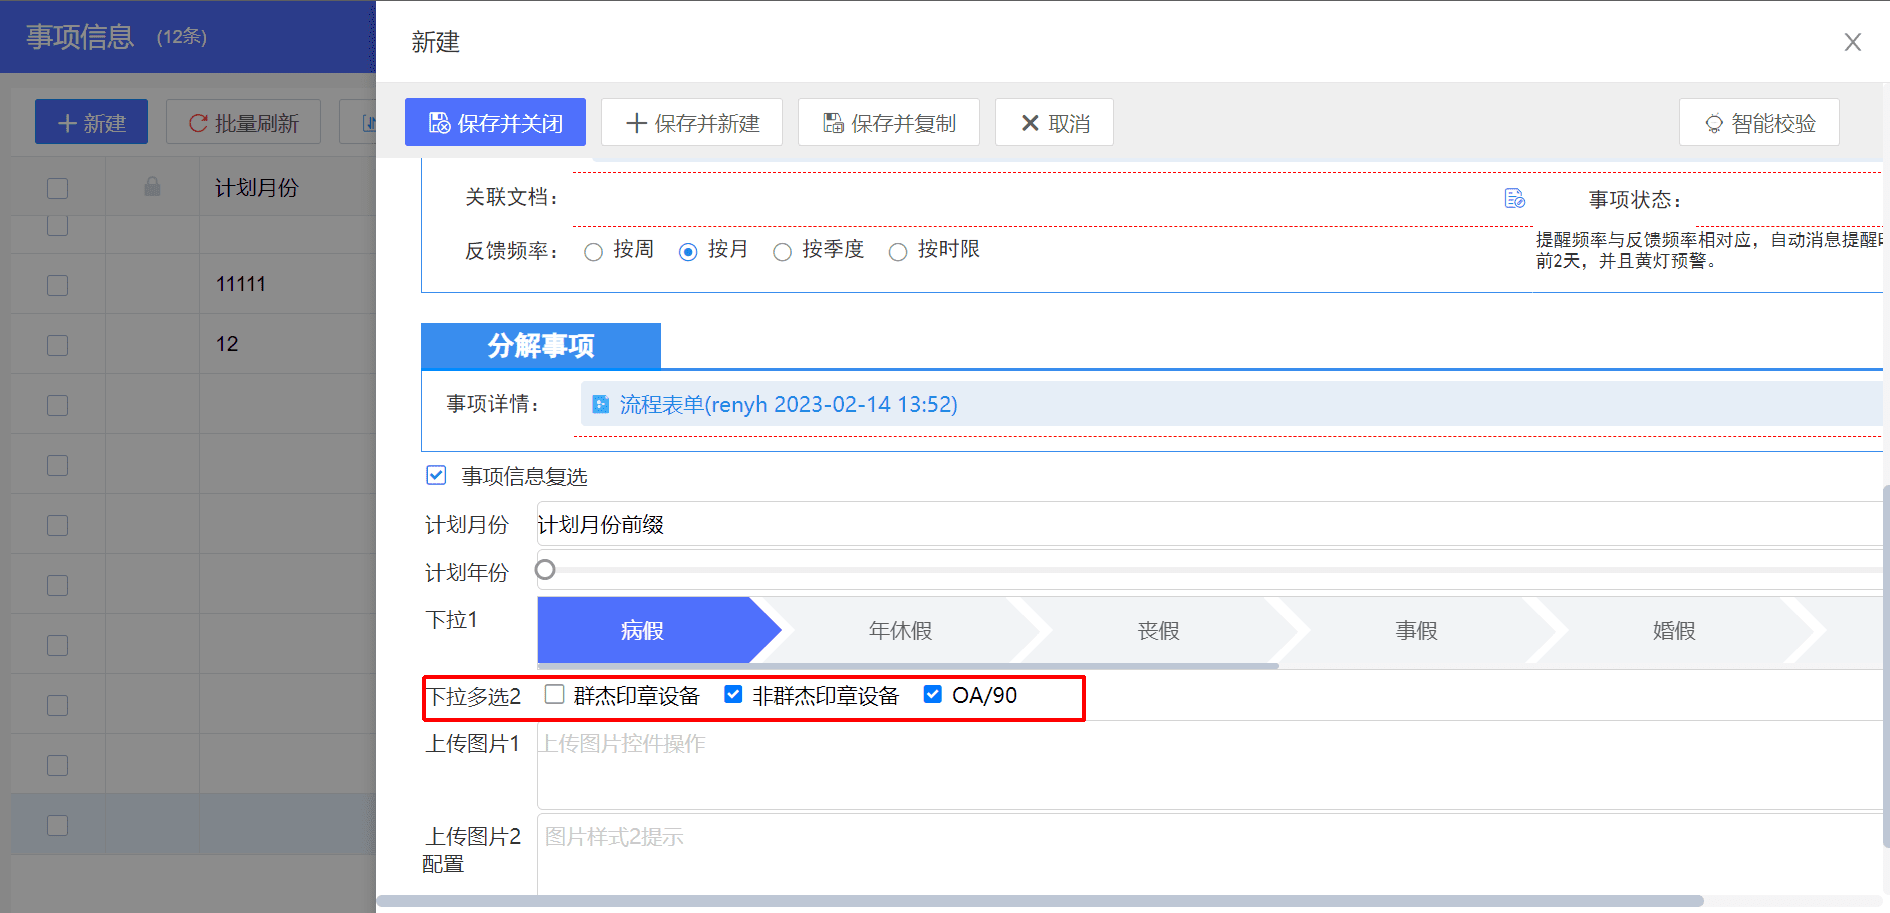This screenshot has width=1890, height=913.
Task: Click the 上传图片1 upload area
Action: point(1209,766)
